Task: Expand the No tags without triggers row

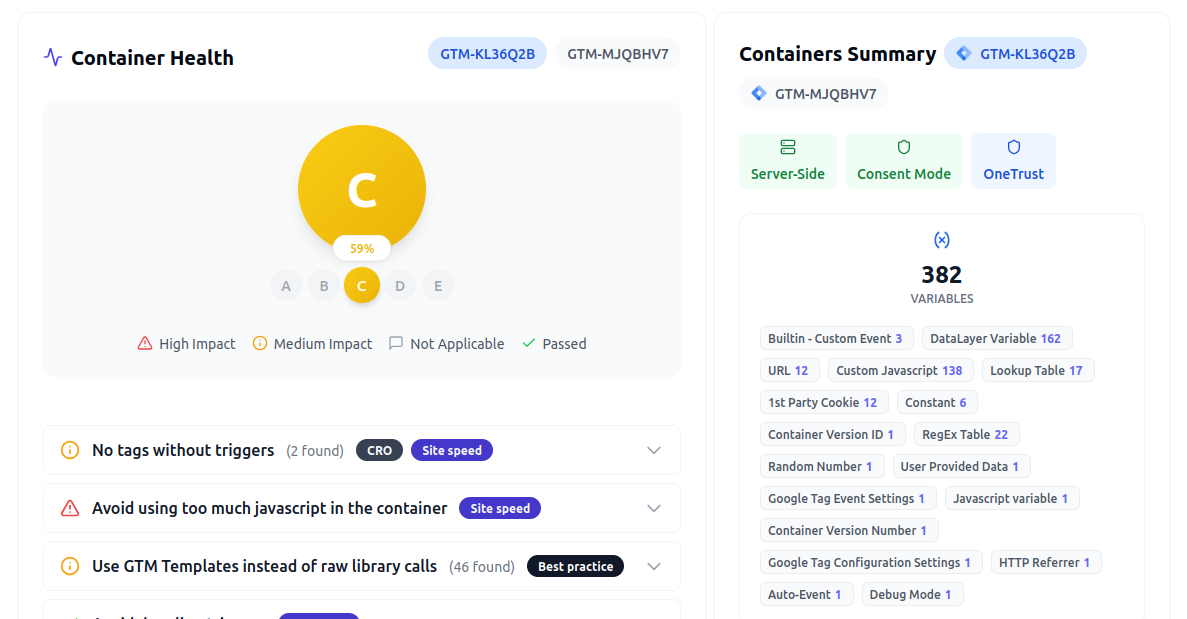Action: [x=655, y=450]
